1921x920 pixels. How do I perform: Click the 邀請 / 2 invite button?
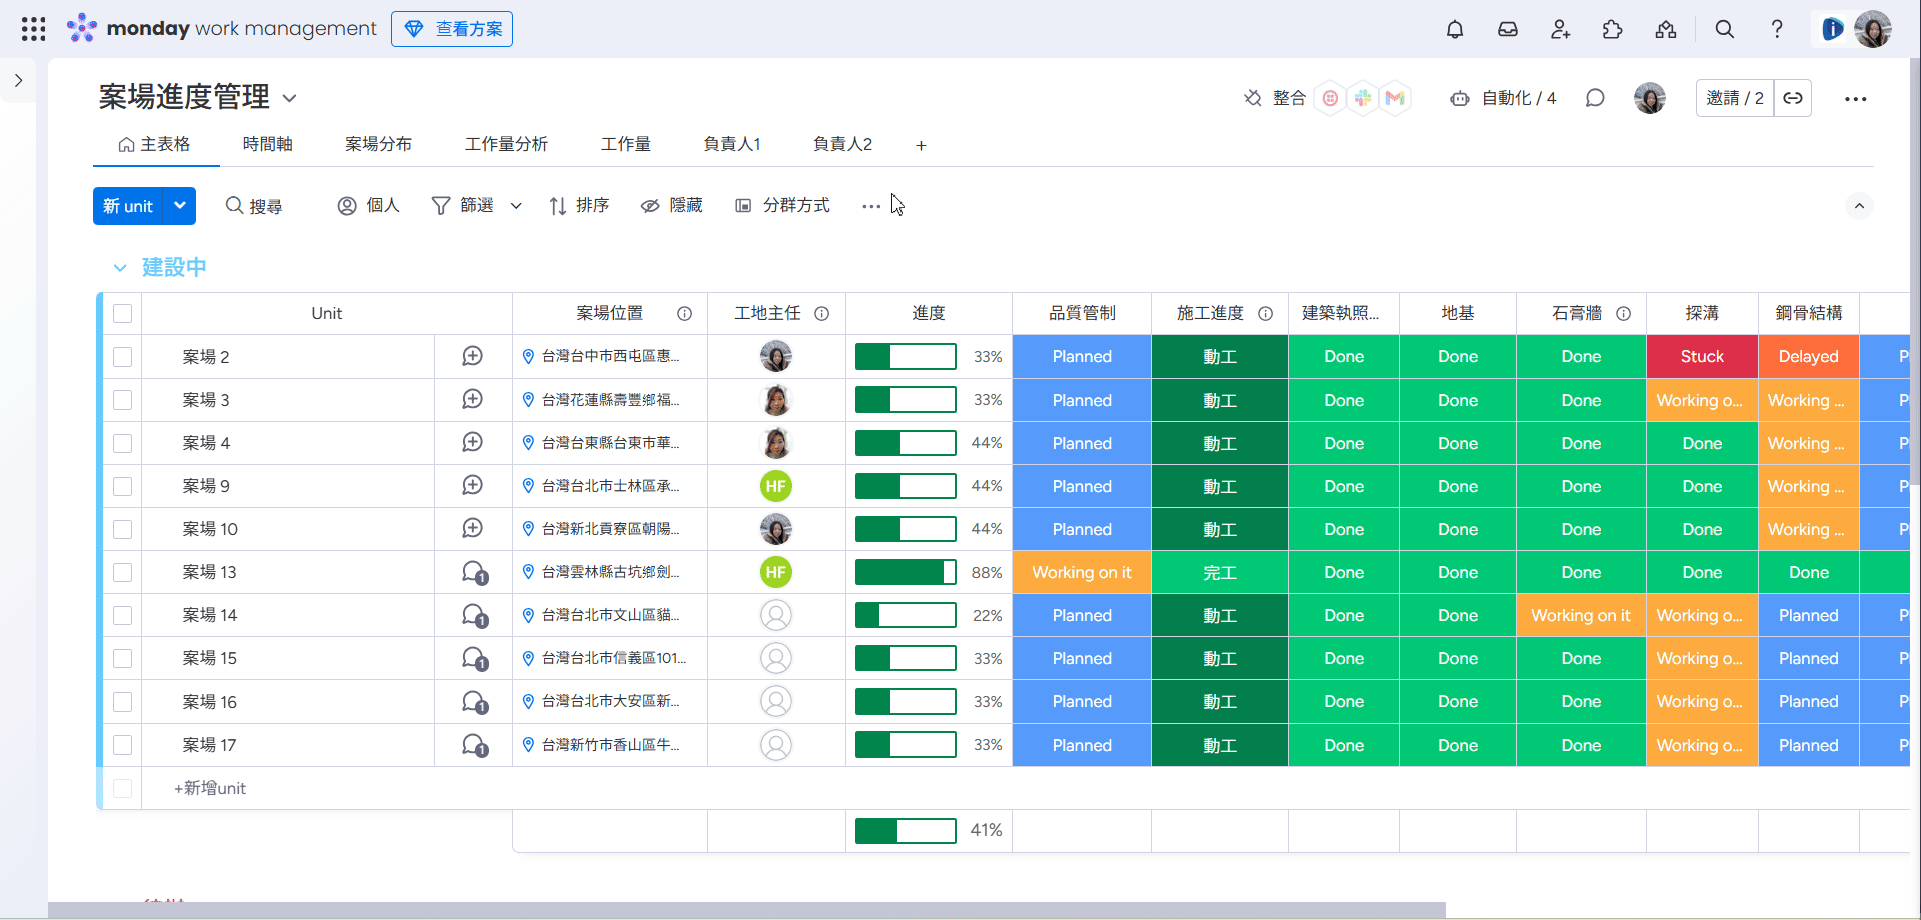1735,98
